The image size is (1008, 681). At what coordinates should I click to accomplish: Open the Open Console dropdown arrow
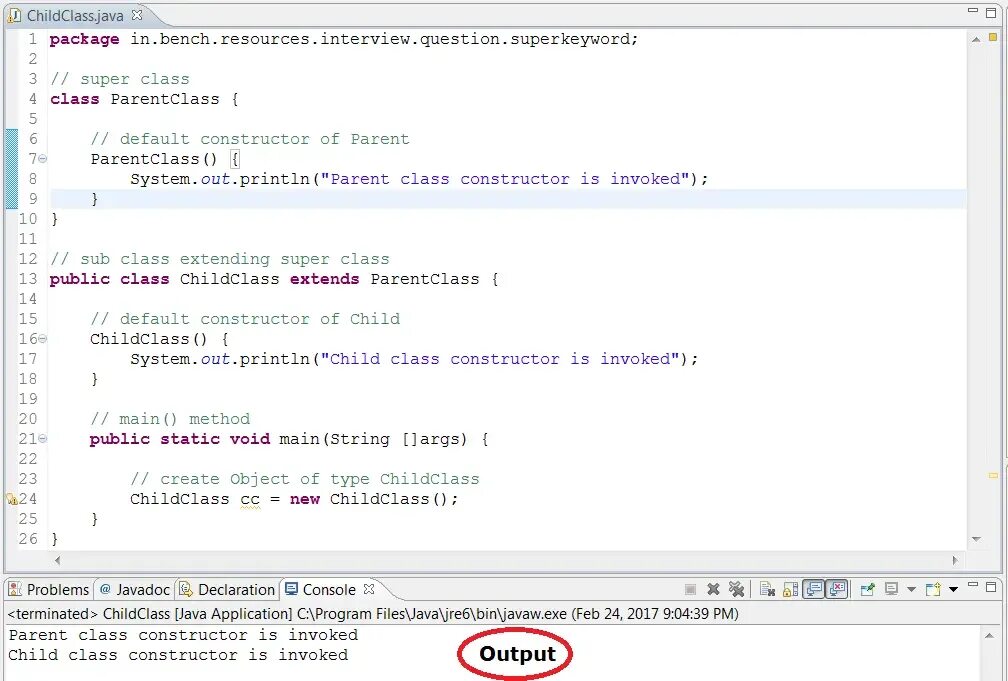pyautogui.click(x=954, y=589)
